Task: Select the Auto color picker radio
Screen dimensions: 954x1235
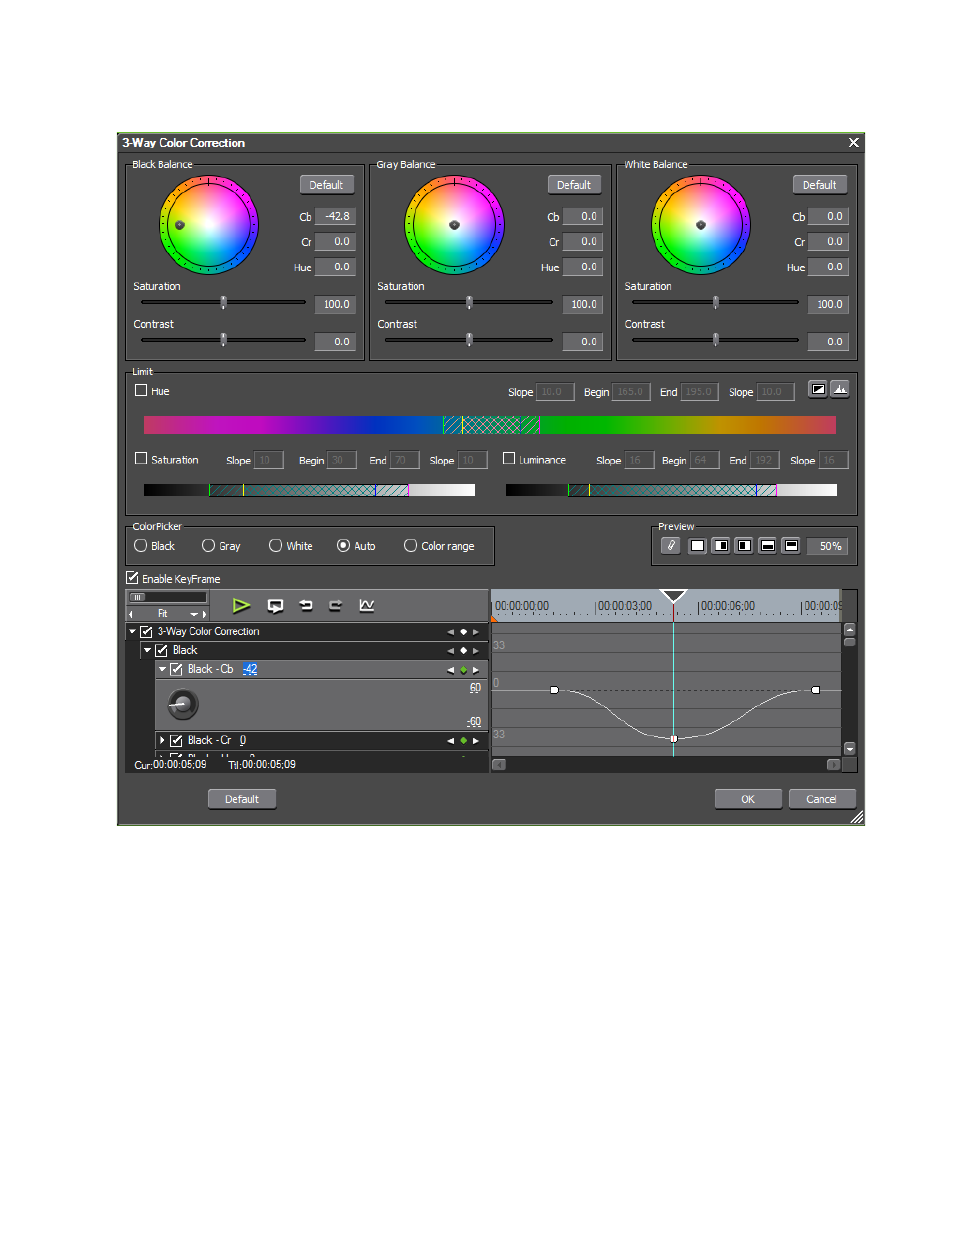Action: tap(343, 546)
